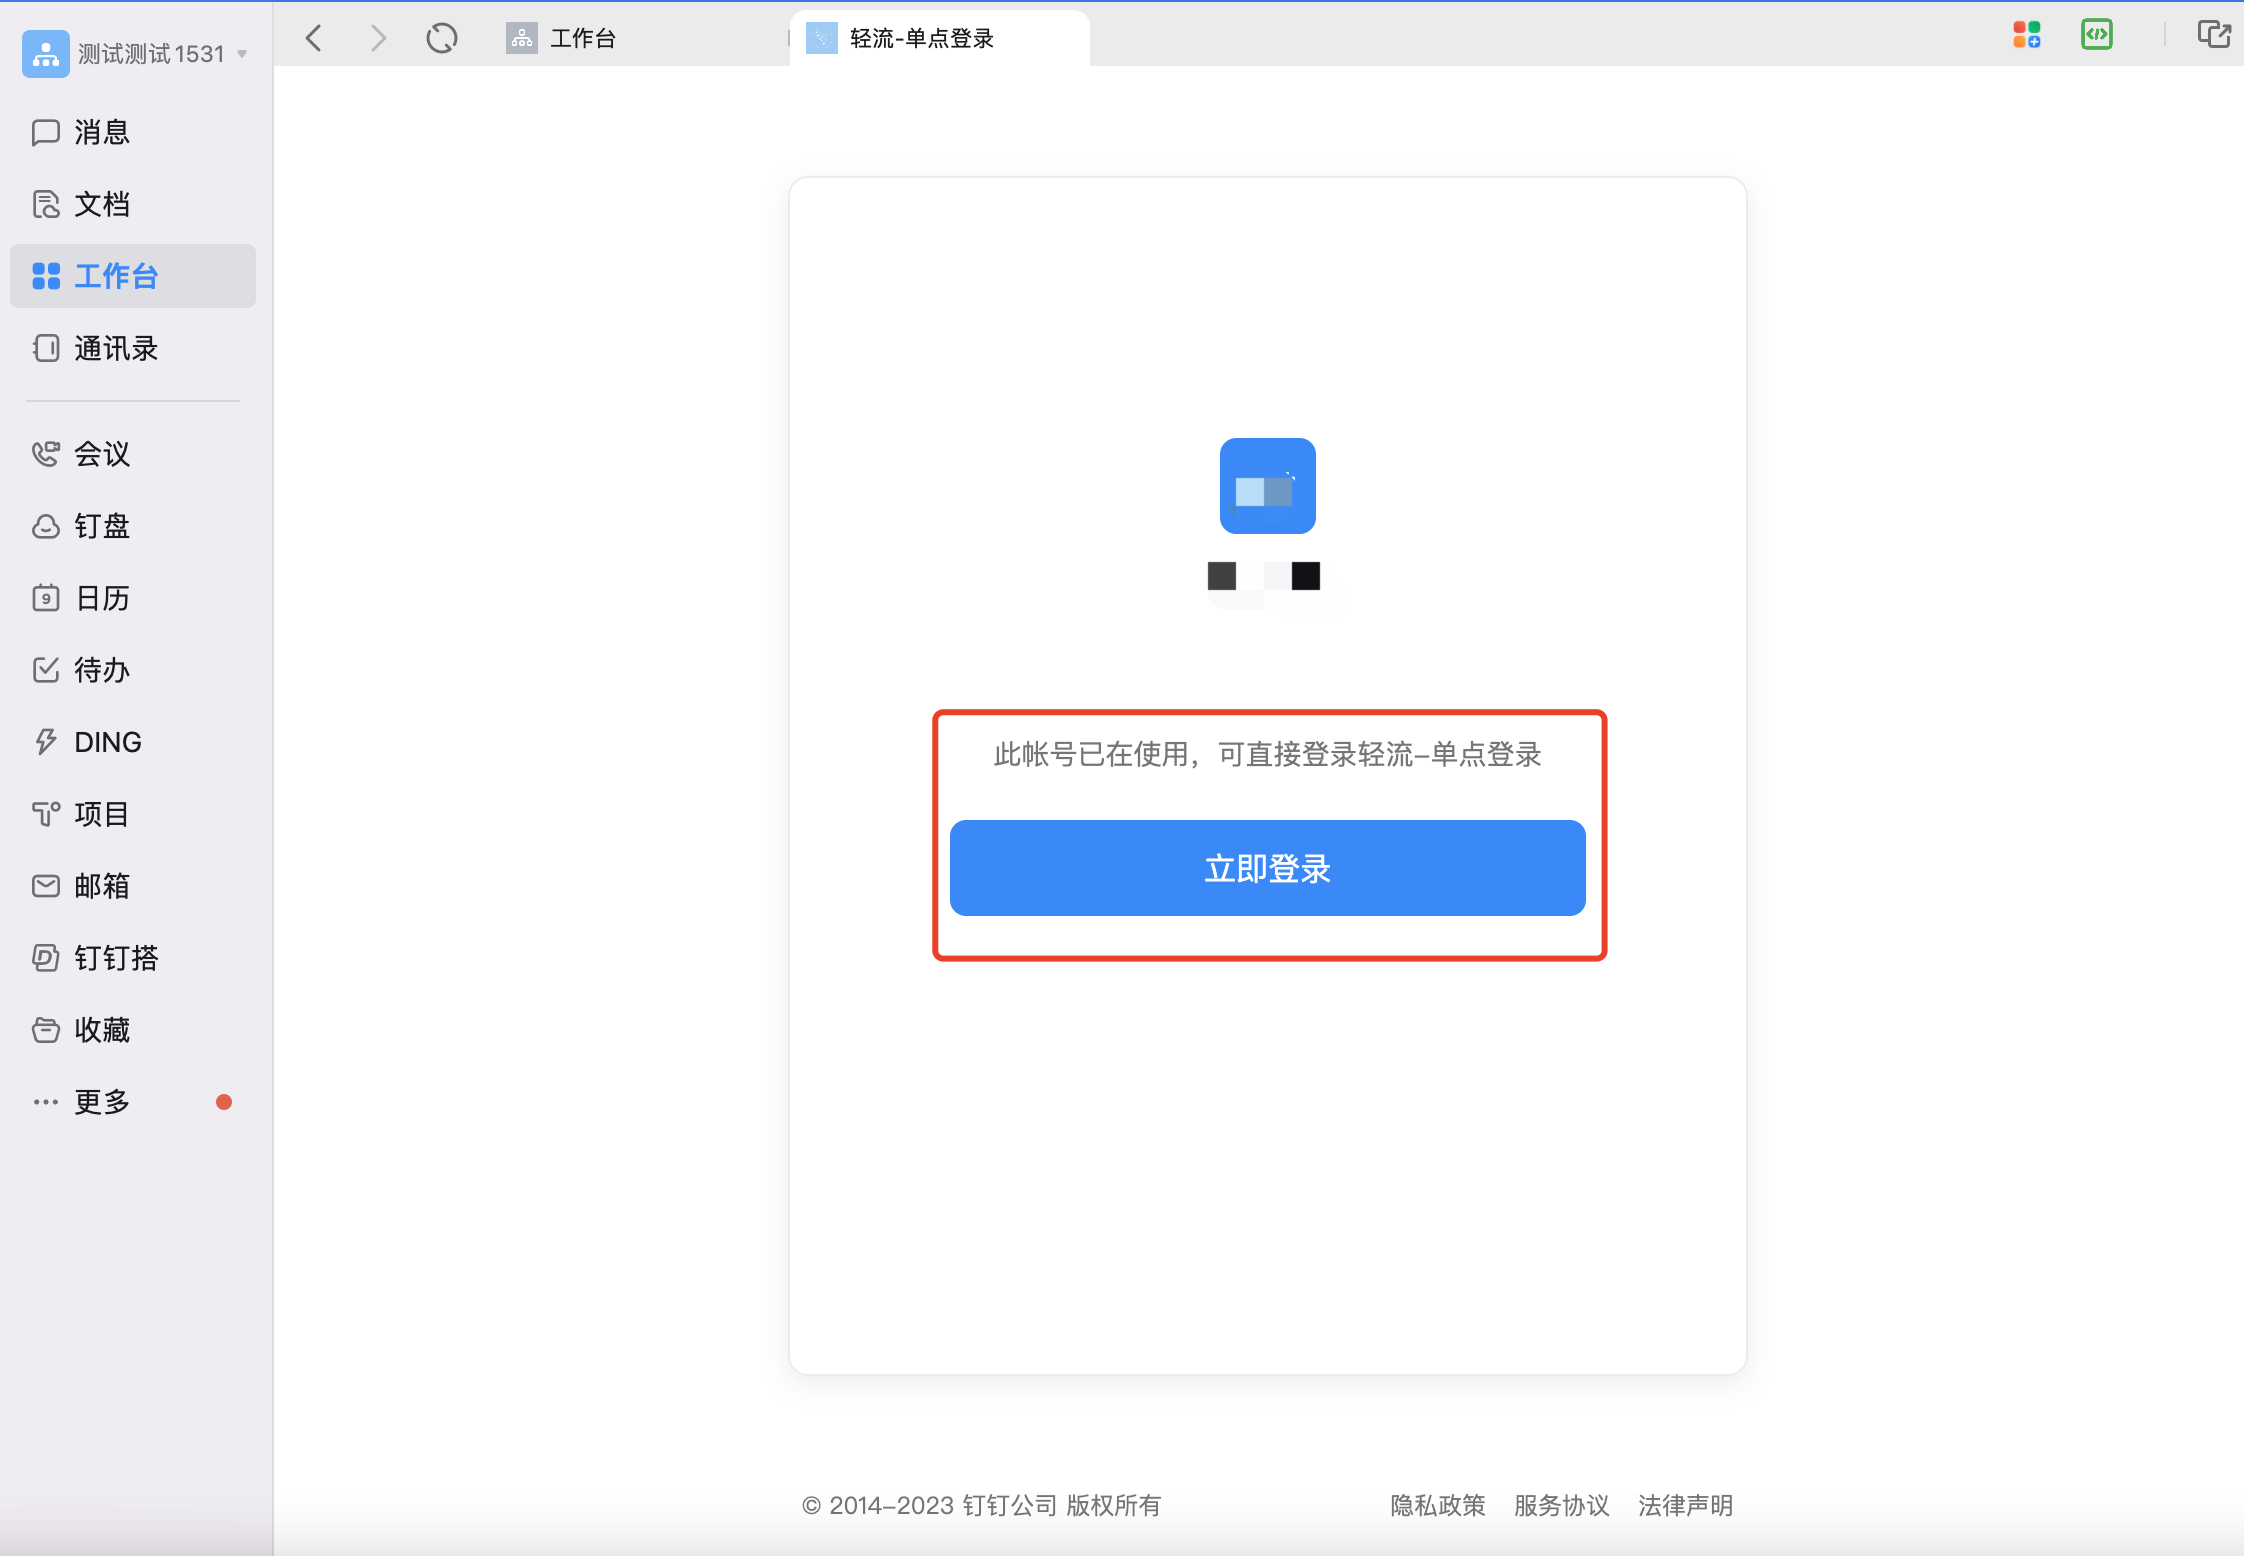Select 工作台 in the left sidebar
Screen dimensions: 2244x1556
[133, 276]
